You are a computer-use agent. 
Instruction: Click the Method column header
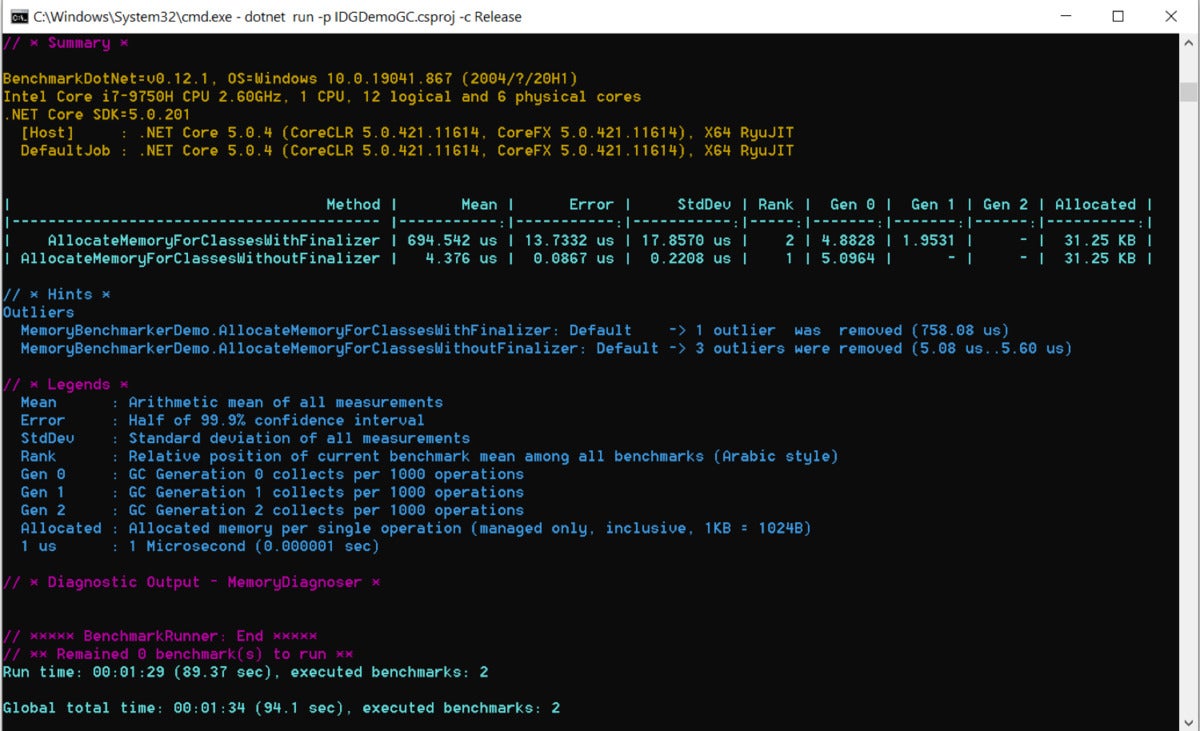coord(353,204)
